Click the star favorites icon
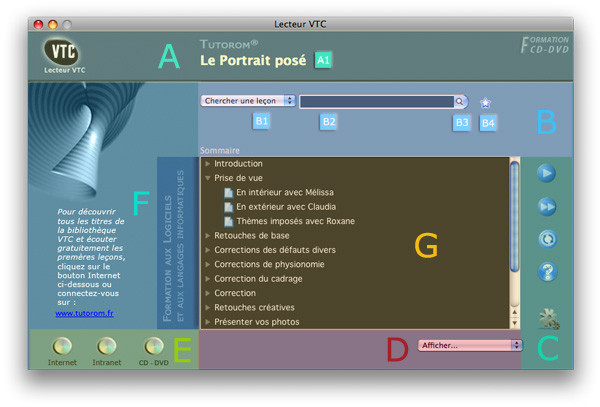The width and height of the screenshot is (600, 407). coord(485,103)
